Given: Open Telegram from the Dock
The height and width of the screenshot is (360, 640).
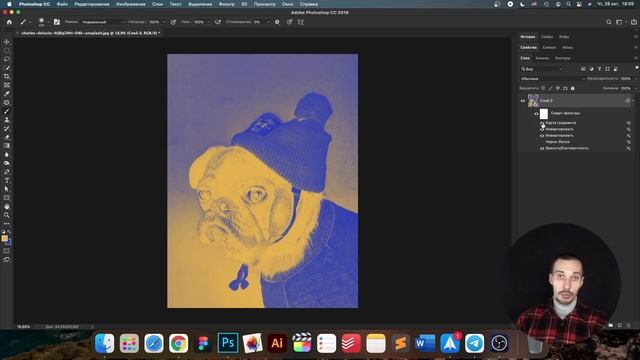Looking at the screenshot, I should click(474, 343).
